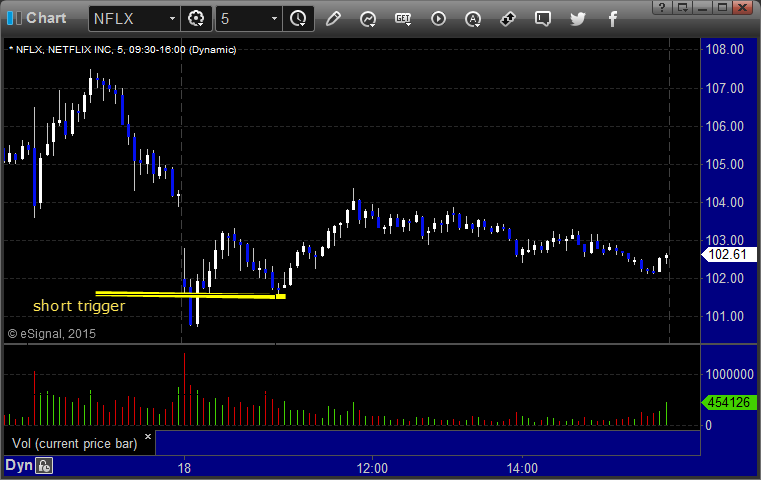Expand the interval 5 dropdown arrow
The image size is (761, 480).
pyautogui.click(x=274, y=19)
